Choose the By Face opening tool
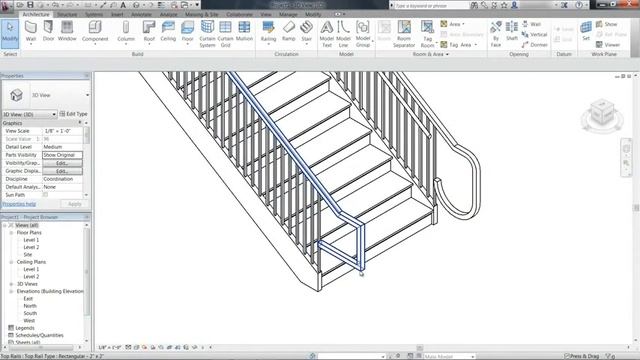Viewport: 640px width, 360px height. click(x=496, y=34)
